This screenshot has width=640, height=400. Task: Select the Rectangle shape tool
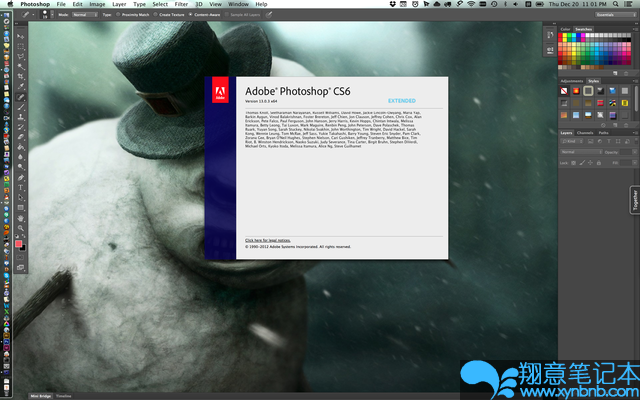[20, 208]
